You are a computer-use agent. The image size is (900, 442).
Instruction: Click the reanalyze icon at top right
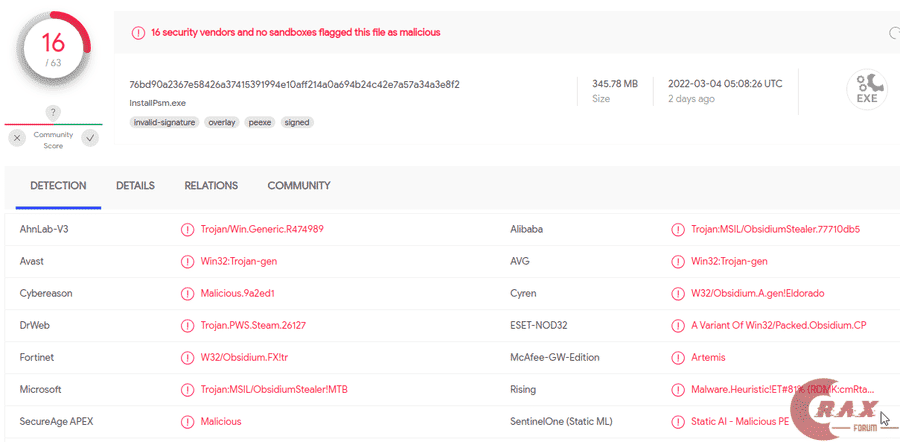coord(894,33)
